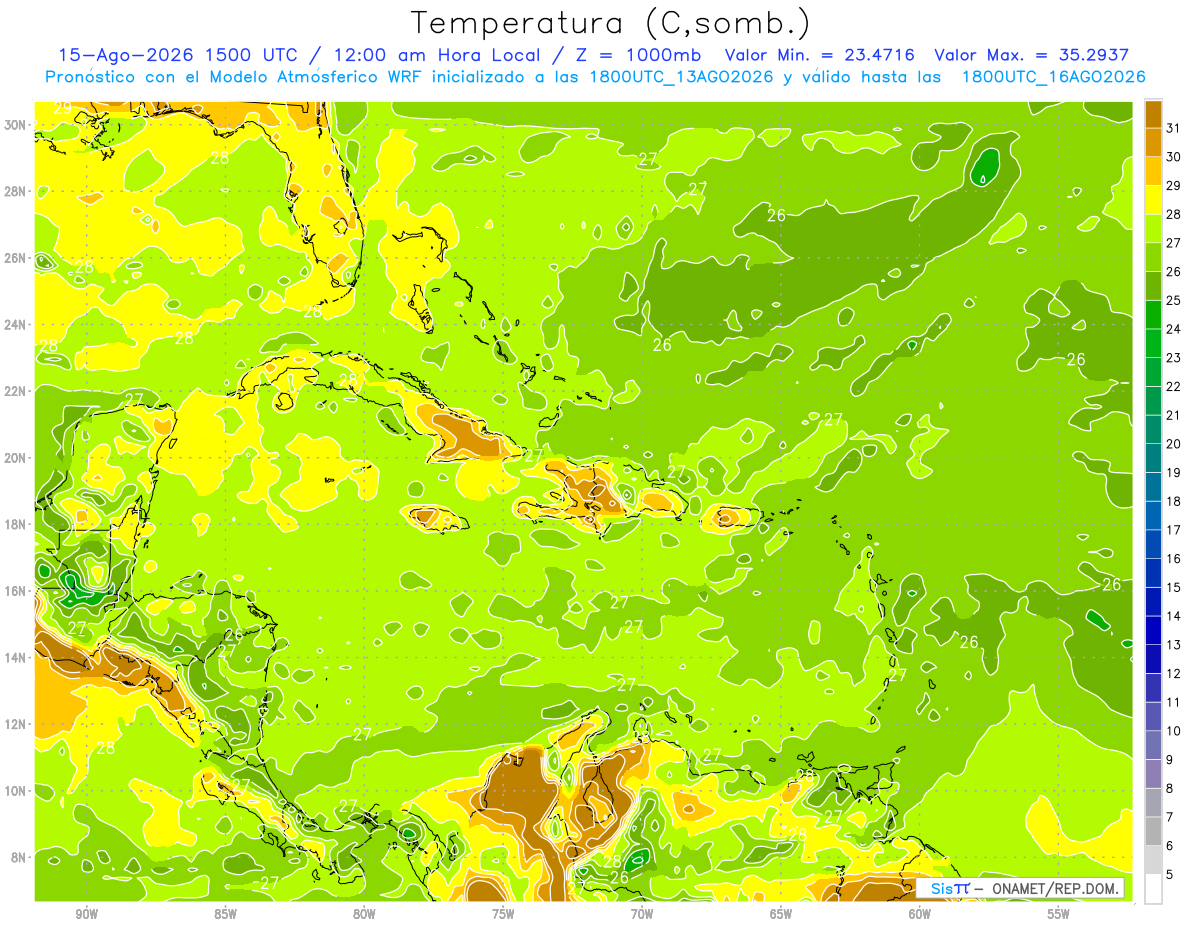This screenshot has height=927, width=1200.
Task: Click legend value "31"
Action: [x=1173, y=127]
